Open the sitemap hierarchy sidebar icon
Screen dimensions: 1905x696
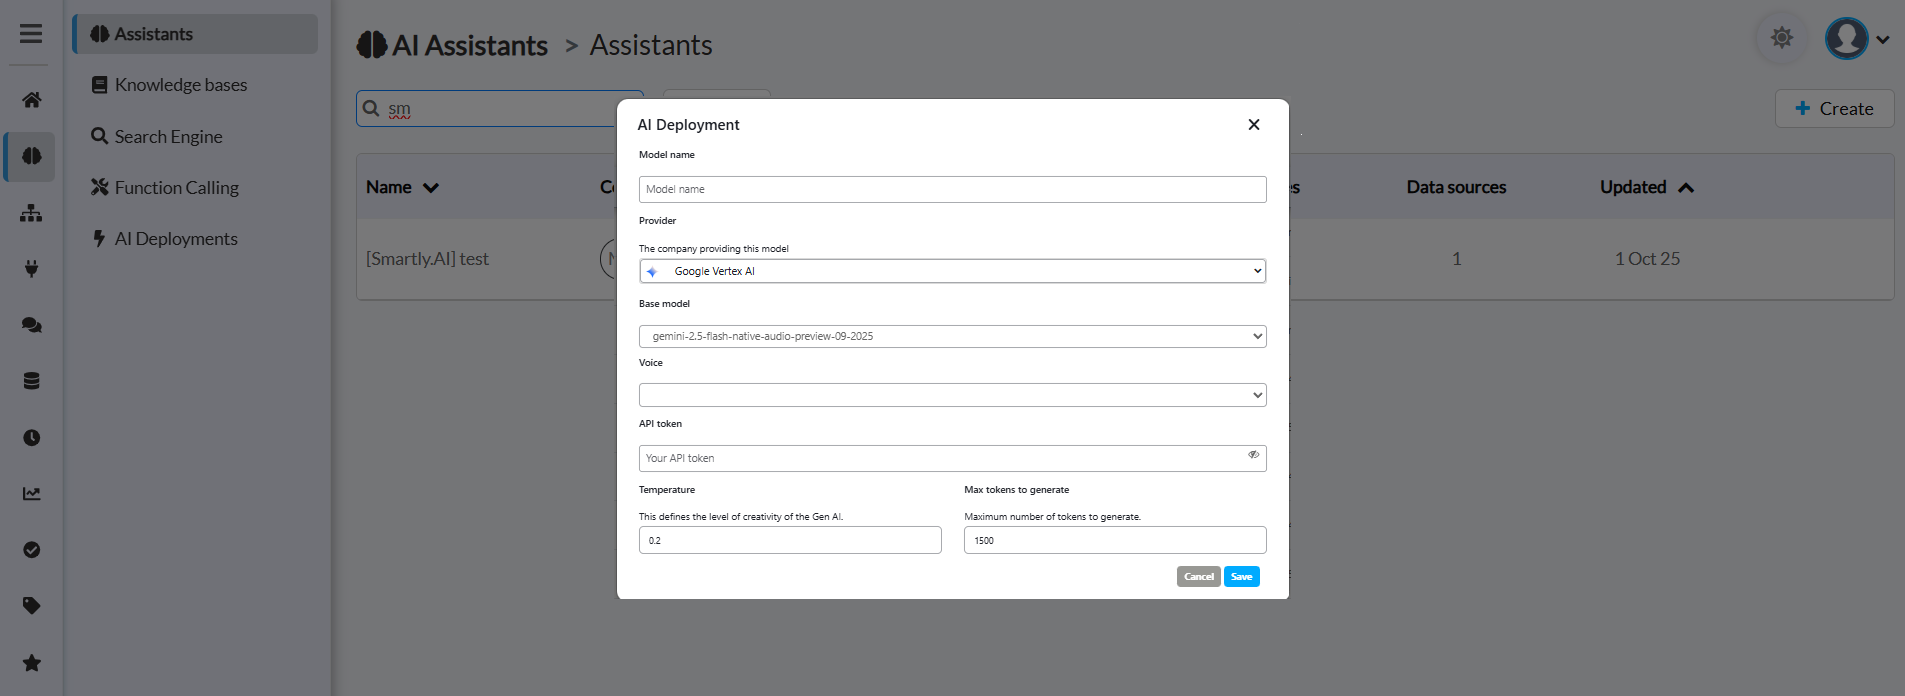[32, 213]
